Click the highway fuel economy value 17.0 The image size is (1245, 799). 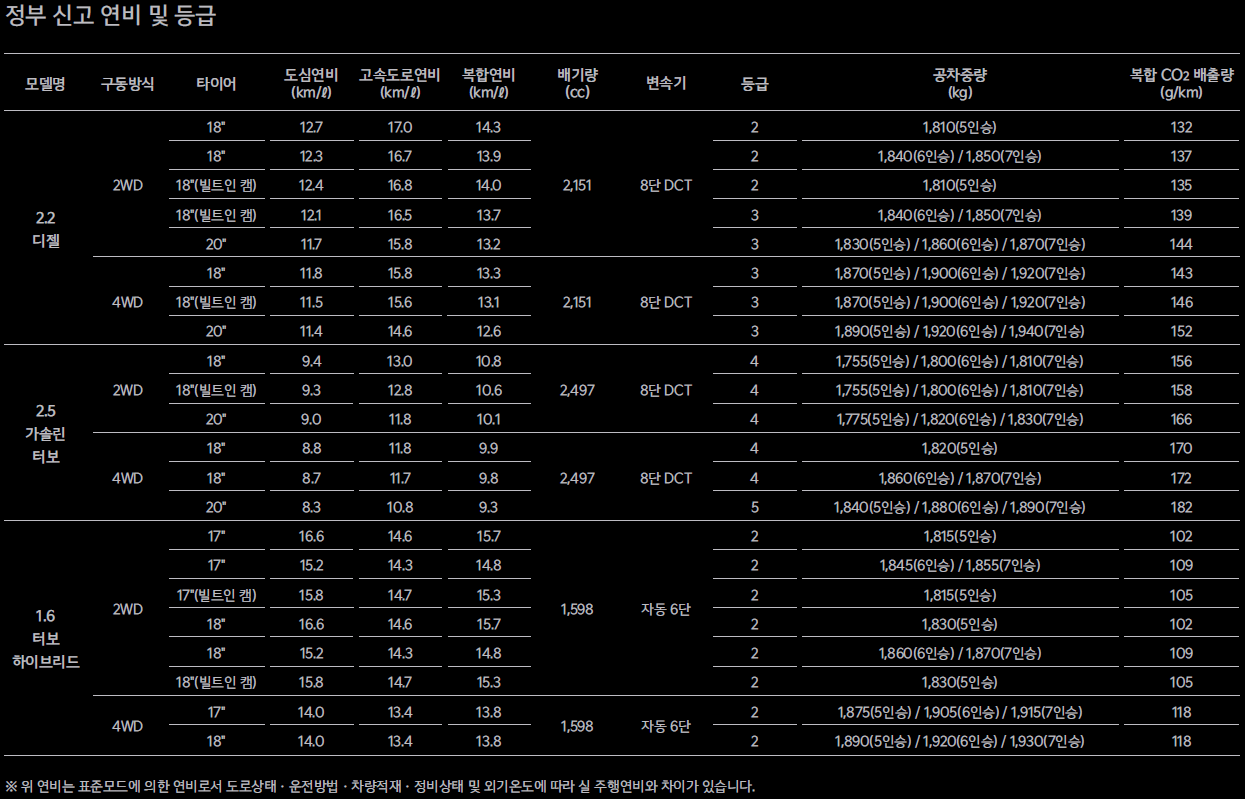click(x=400, y=127)
